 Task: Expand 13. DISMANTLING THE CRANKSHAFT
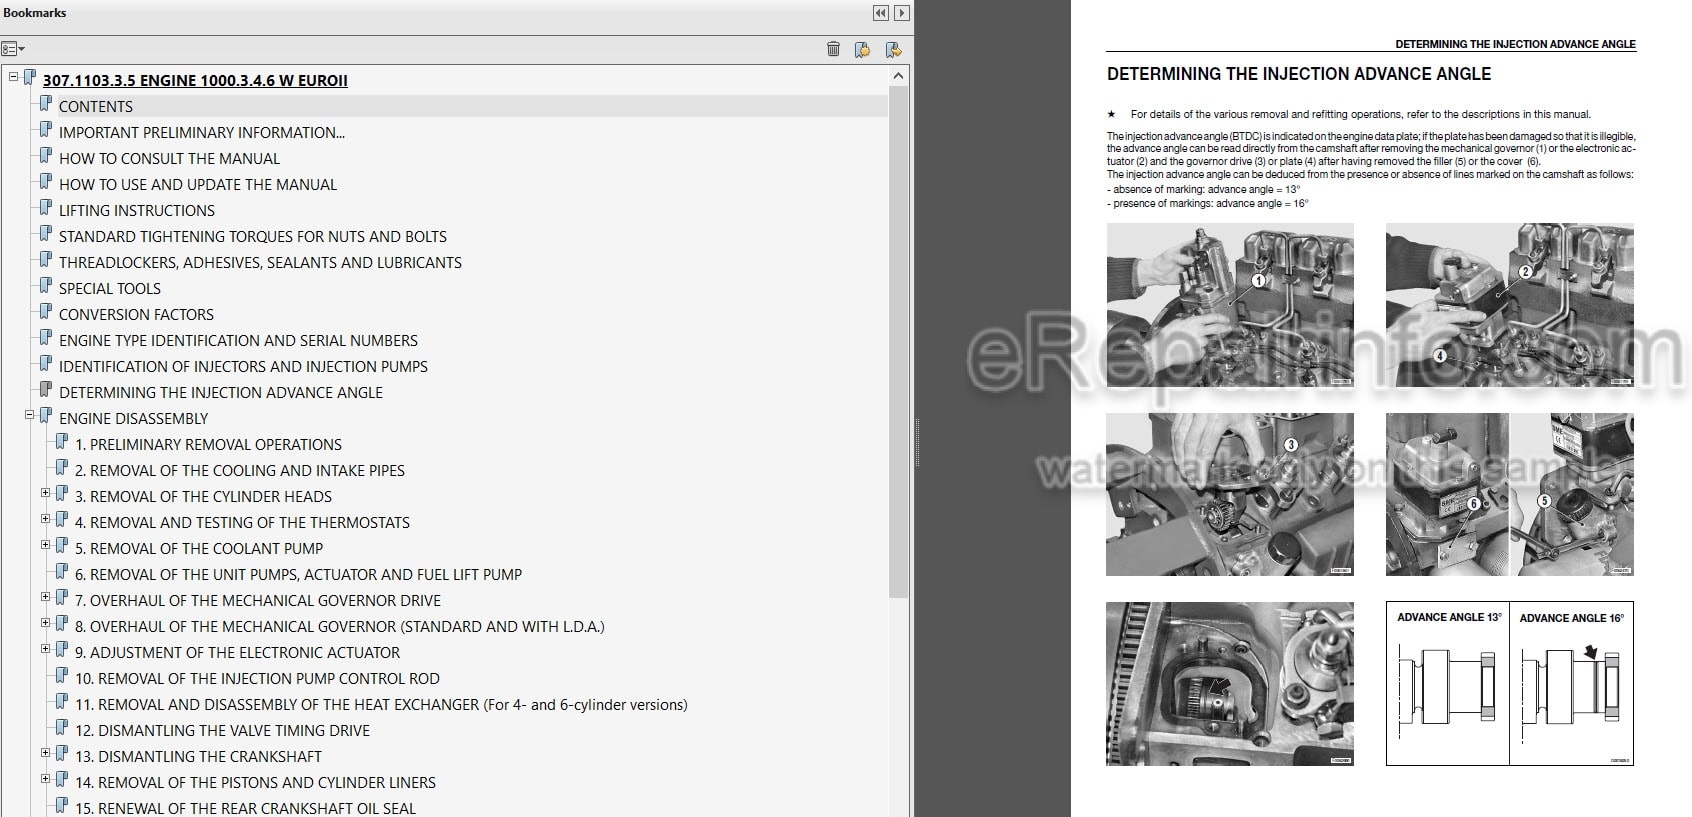(46, 753)
